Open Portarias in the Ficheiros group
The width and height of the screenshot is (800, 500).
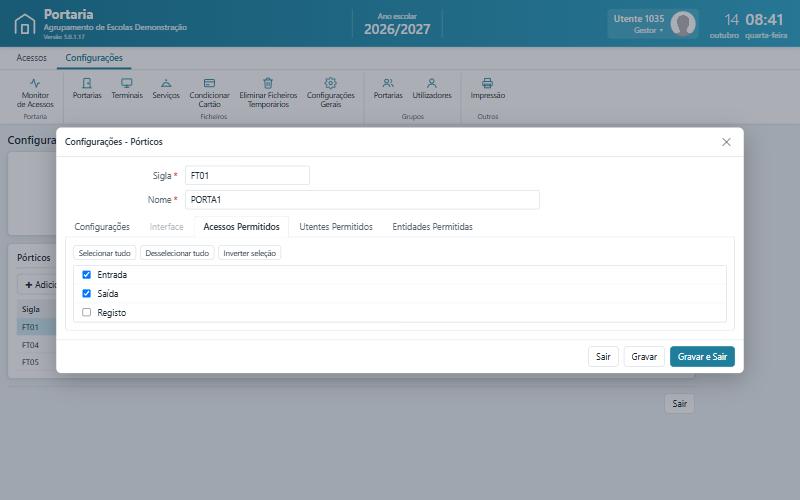click(87, 89)
